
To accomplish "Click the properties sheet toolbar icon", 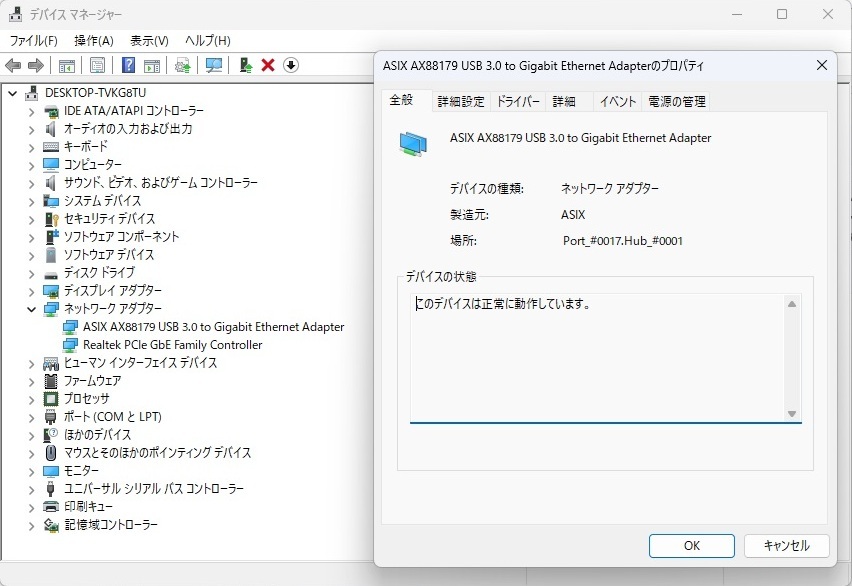I will 97,66.
